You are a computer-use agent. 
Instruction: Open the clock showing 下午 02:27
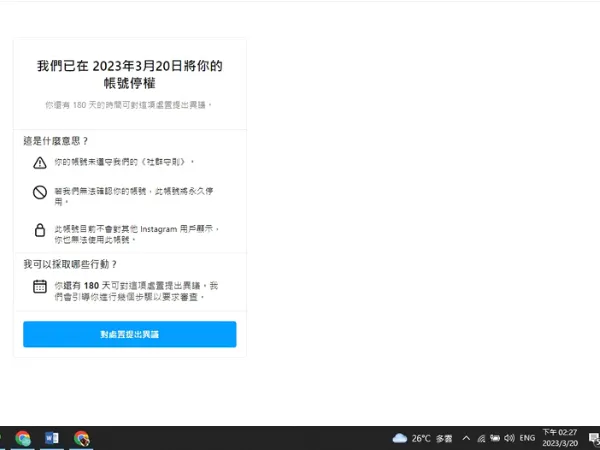coord(559,438)
